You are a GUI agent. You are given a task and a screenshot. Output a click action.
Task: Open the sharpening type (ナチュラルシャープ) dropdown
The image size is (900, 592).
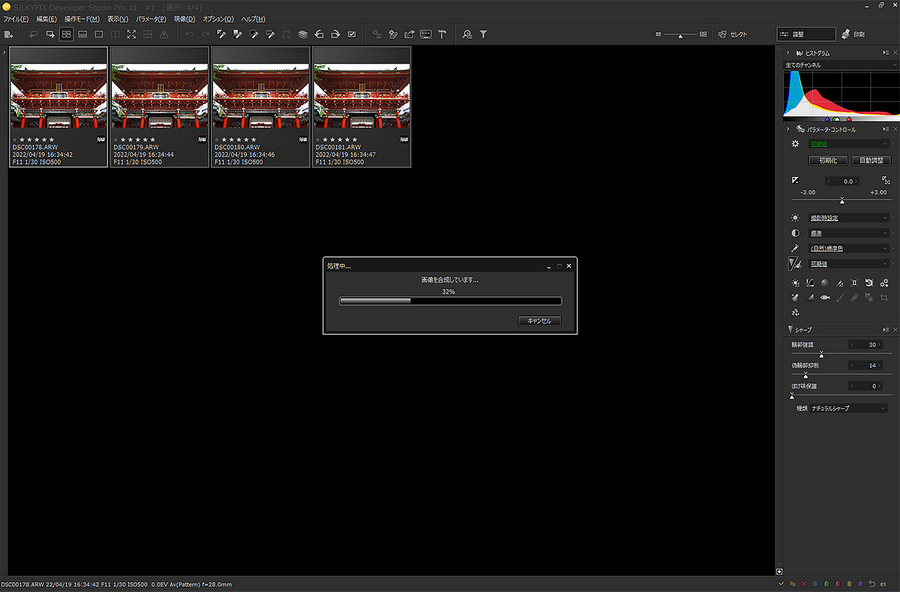pos(848,408)
